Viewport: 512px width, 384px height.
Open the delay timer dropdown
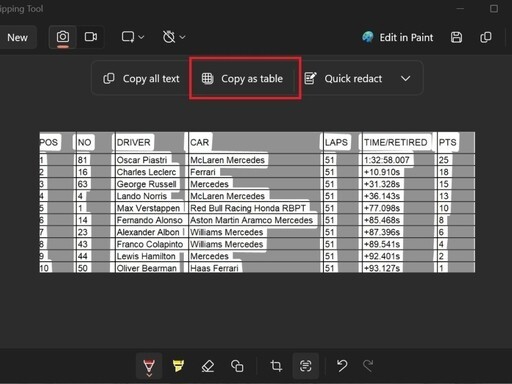[x=174, y=37]
